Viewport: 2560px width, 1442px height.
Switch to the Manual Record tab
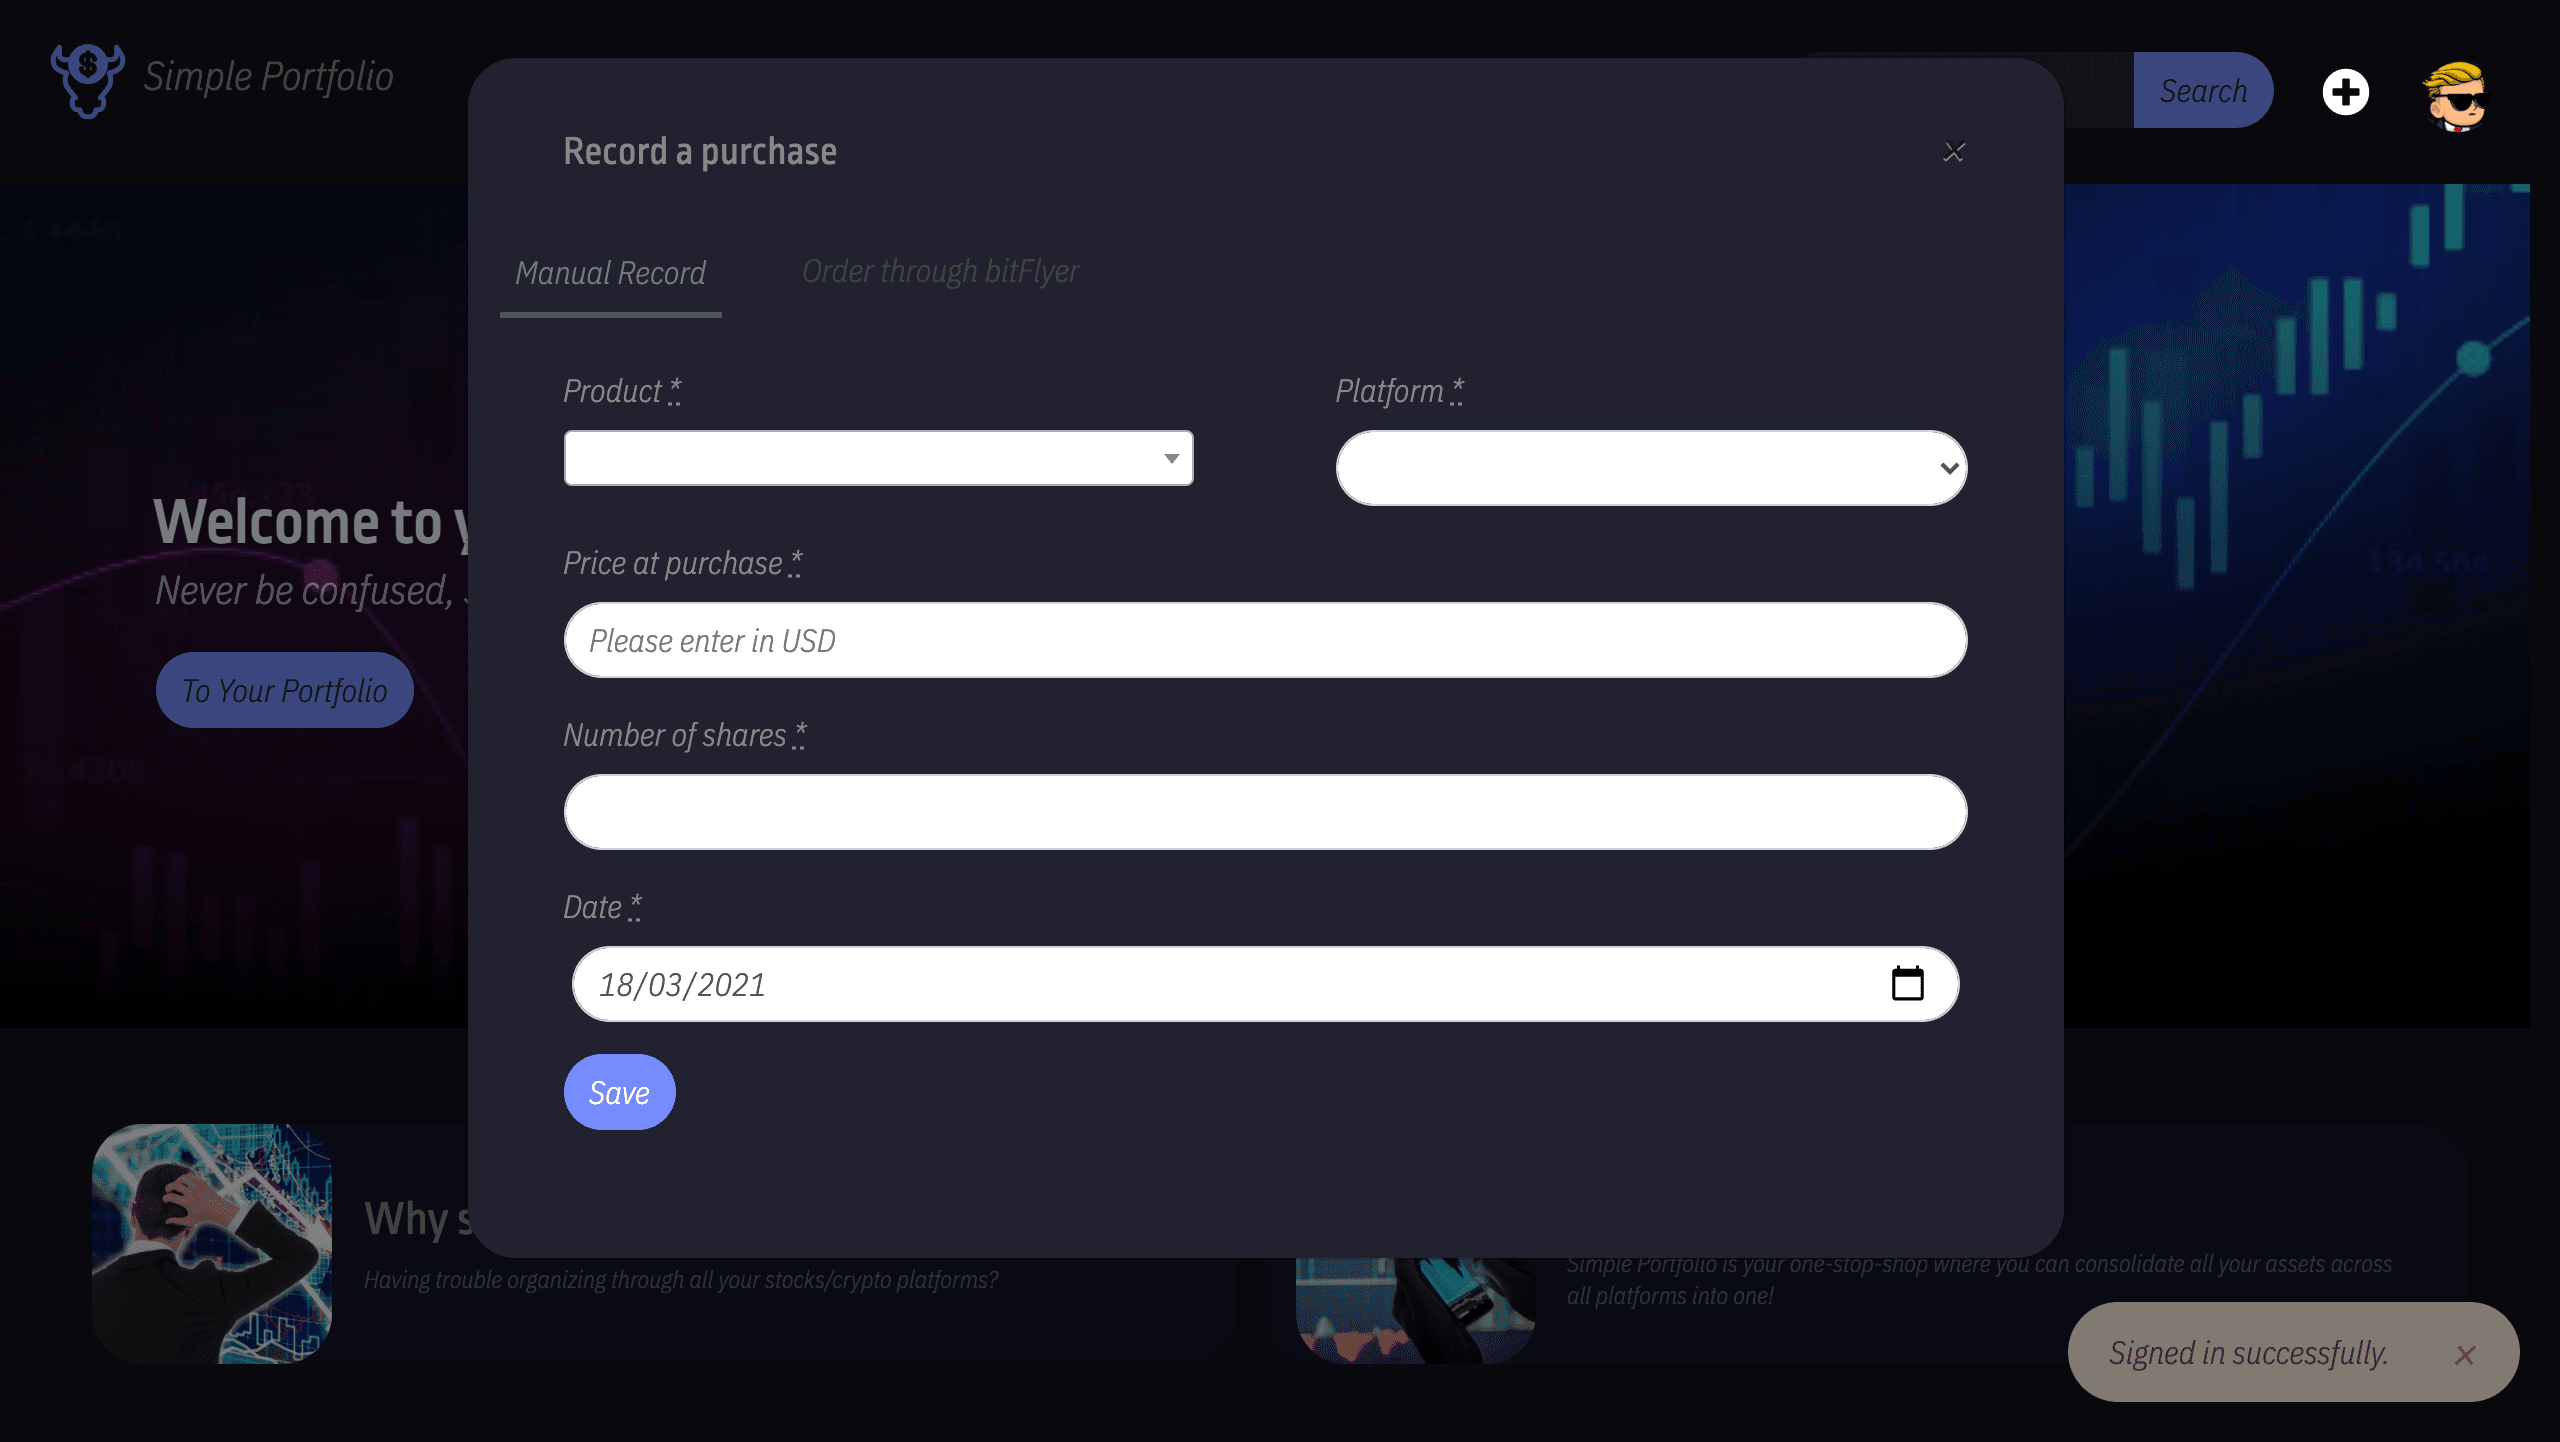tap(610, 273)
